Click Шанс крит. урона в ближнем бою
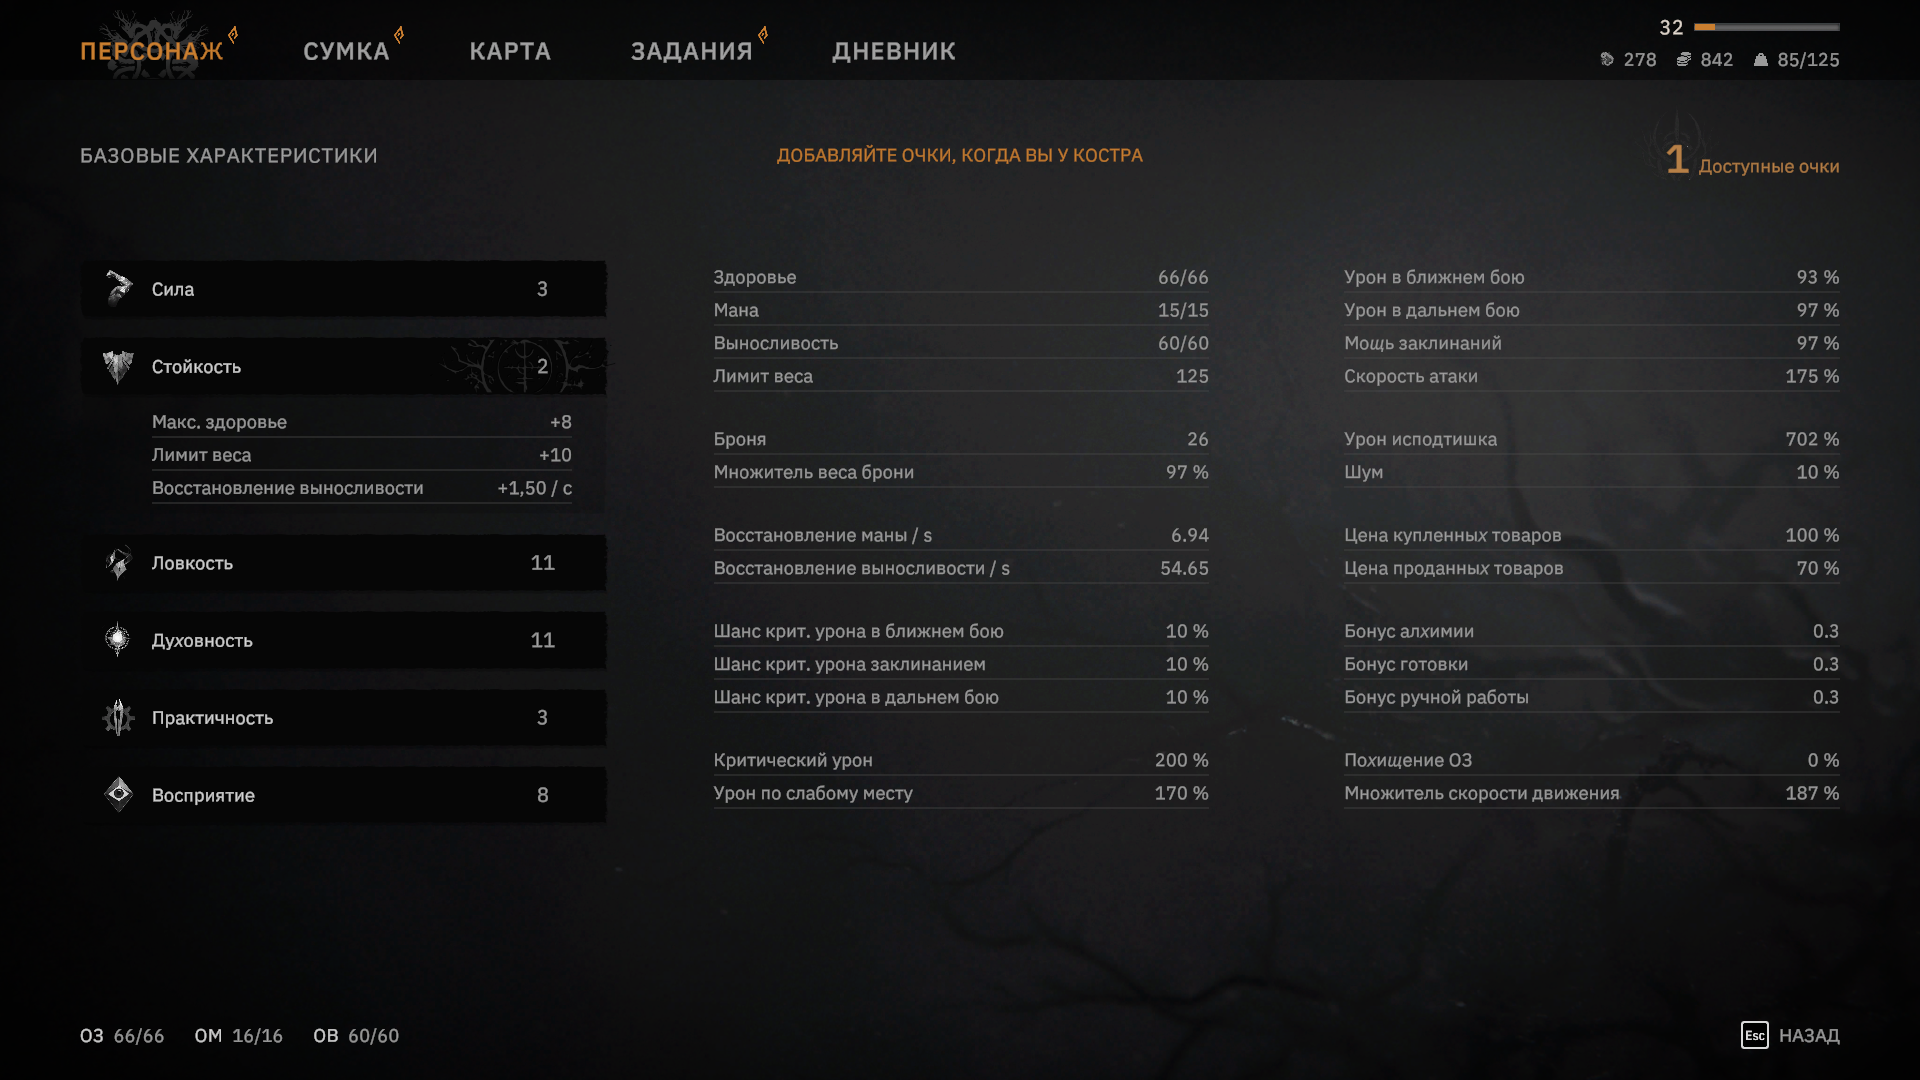The width and height of the screenshot is (1920, 1080). (961, 631)
